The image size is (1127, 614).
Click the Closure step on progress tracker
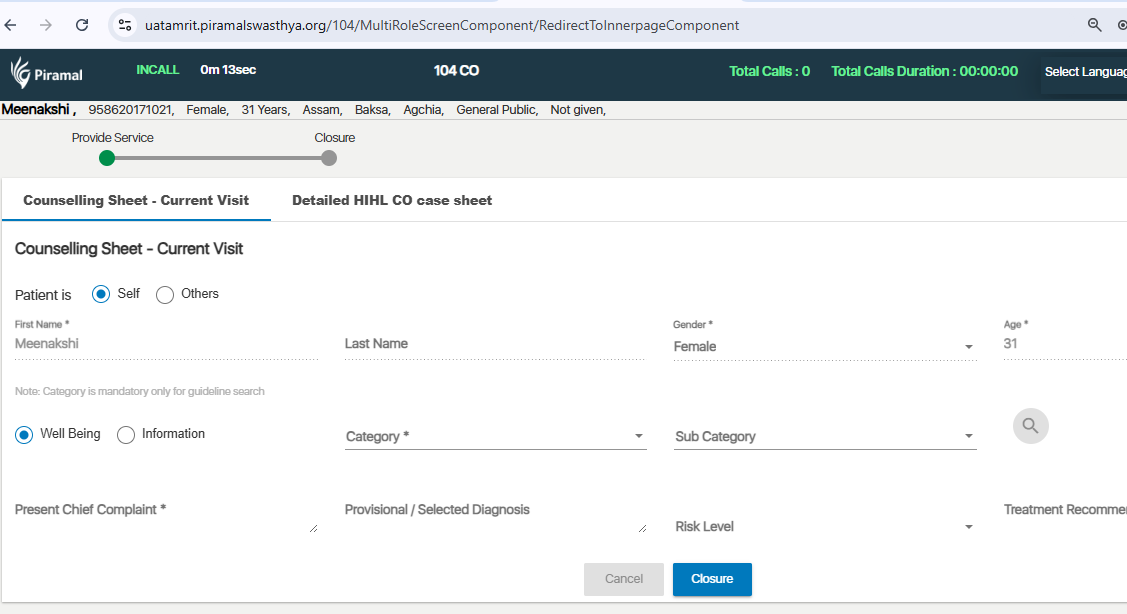[329, 158]
